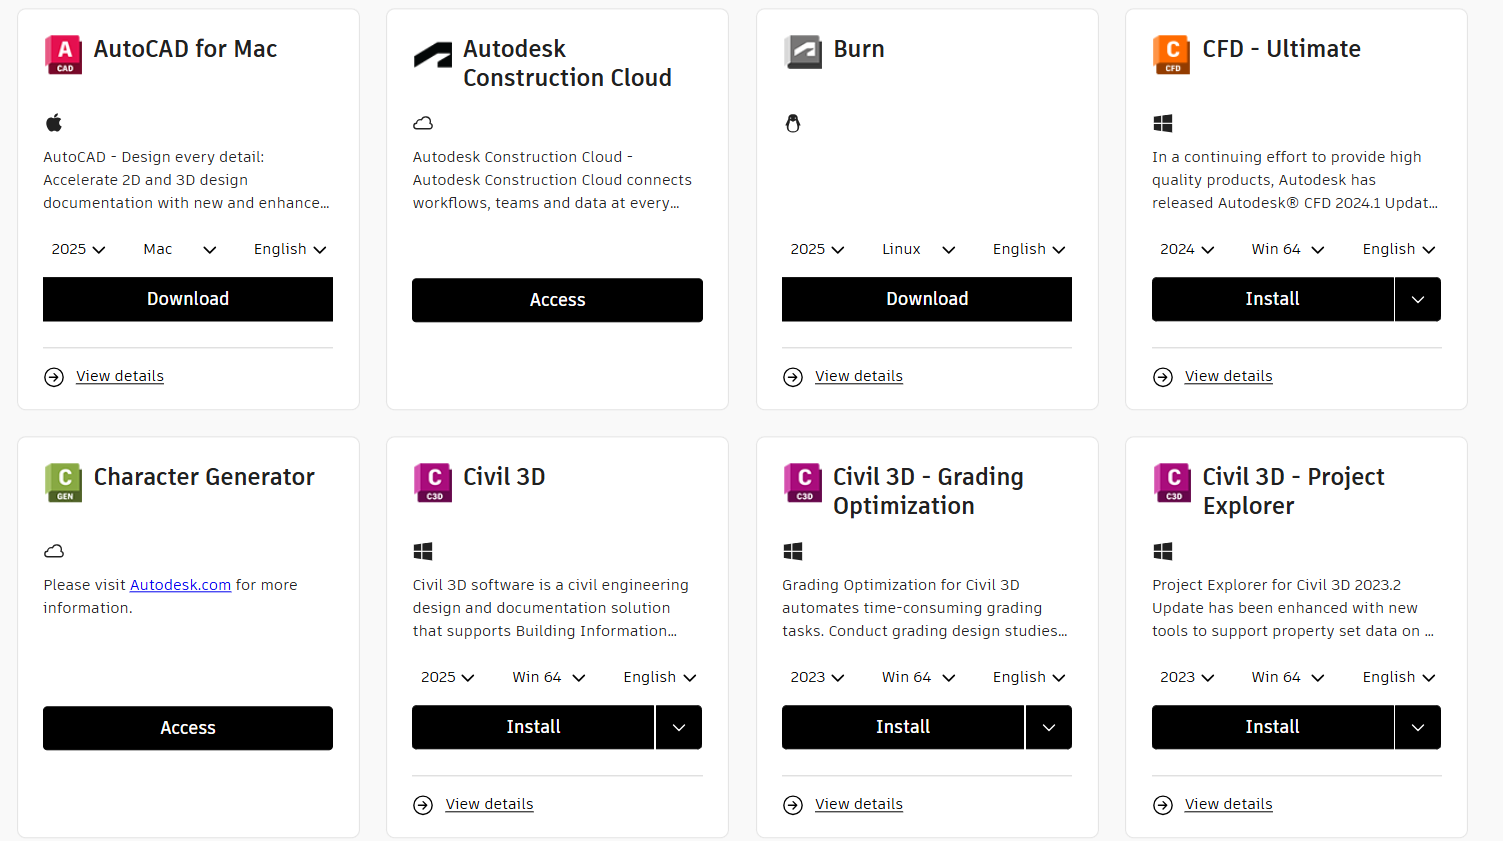Click the Character Generator product icon

coord(64,482)
